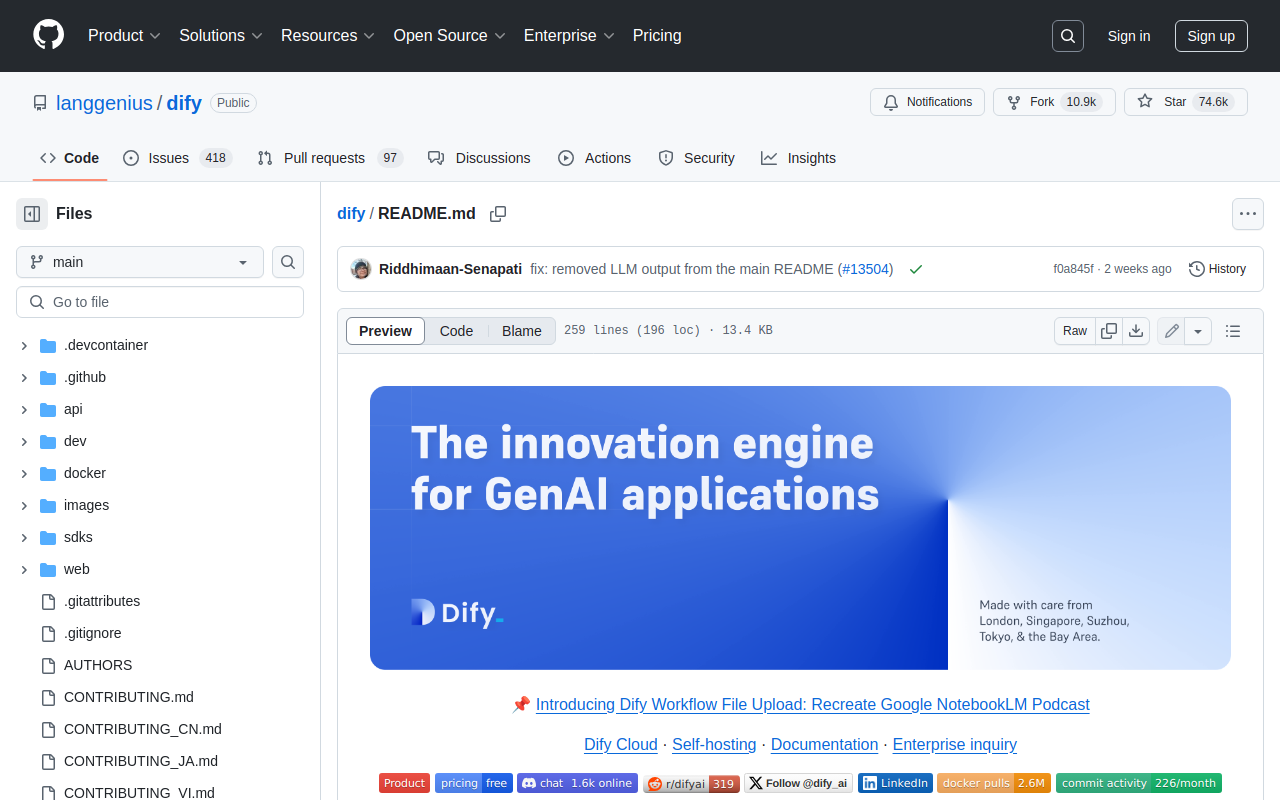This screenshot has width=1280, height=800.
Task: Select the Preview file view
Action: [385, 331]
